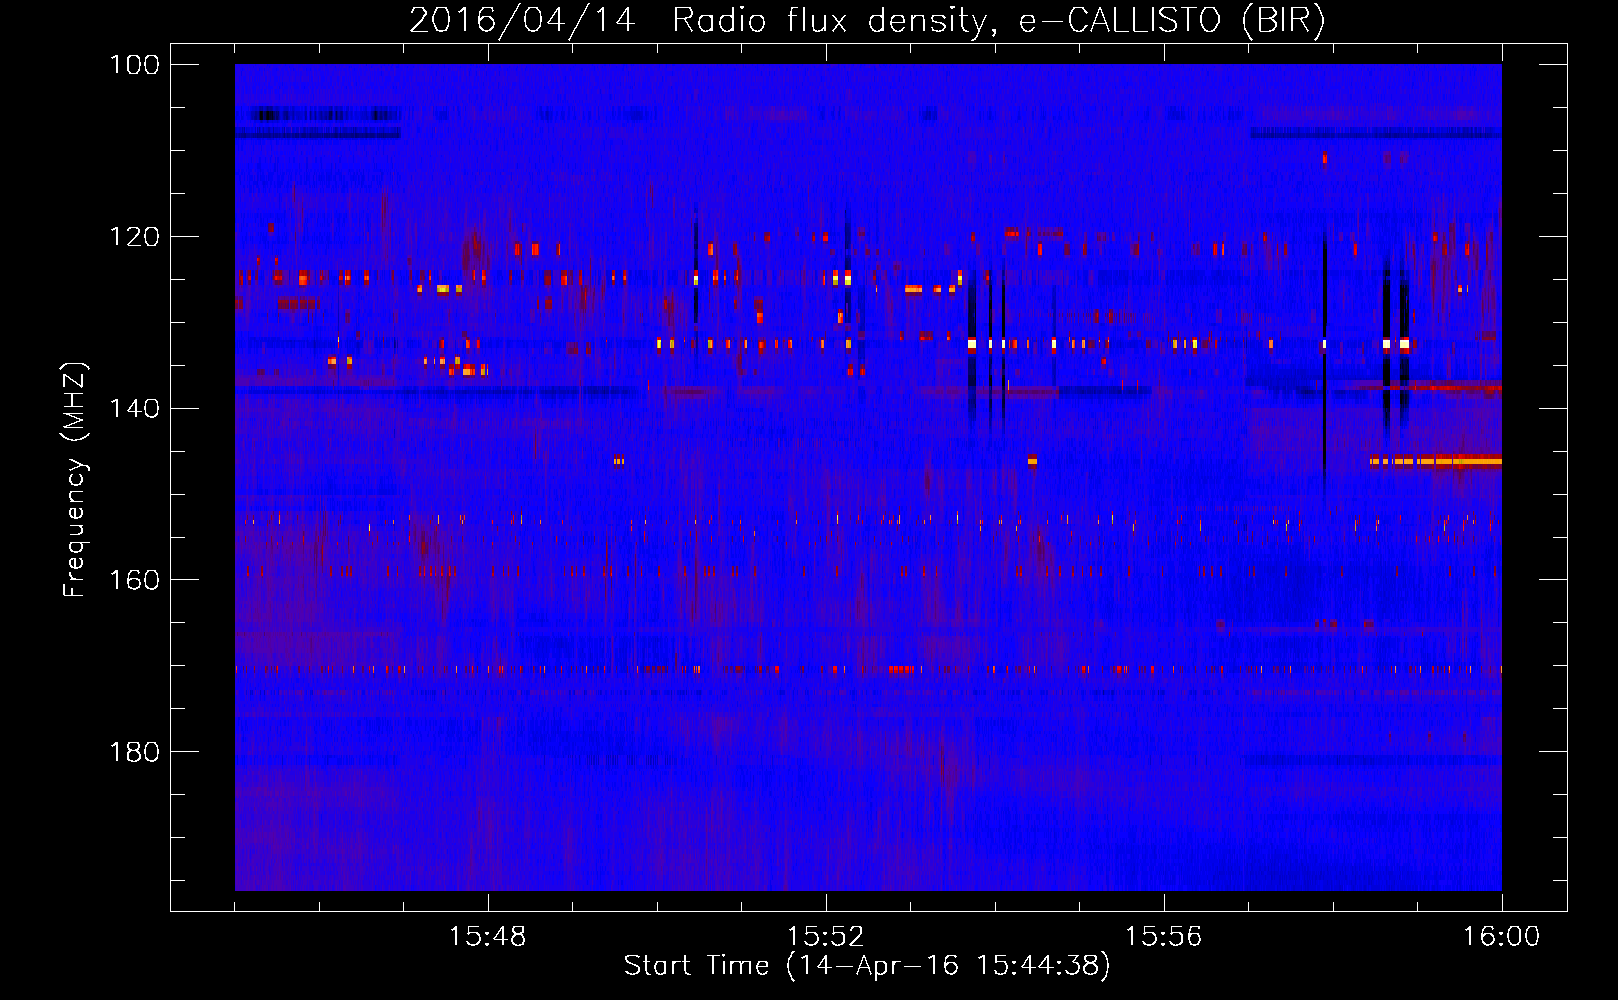The width and height of the screenshot is (1618, 1000).
Task: Click the bright red-yellow emission band near 146 MHz
Action: click(1436, 461)
